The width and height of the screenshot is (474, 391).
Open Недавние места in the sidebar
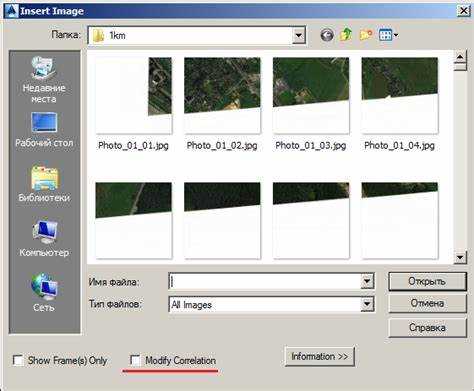click(x=44, y=80)
